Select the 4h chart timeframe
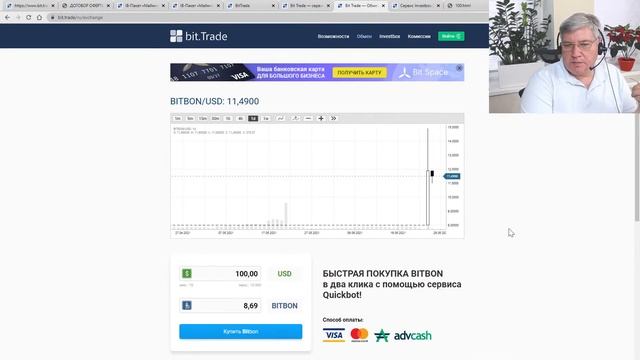Image resolution: width=640 pixels, height=360 pixels. 241,118
